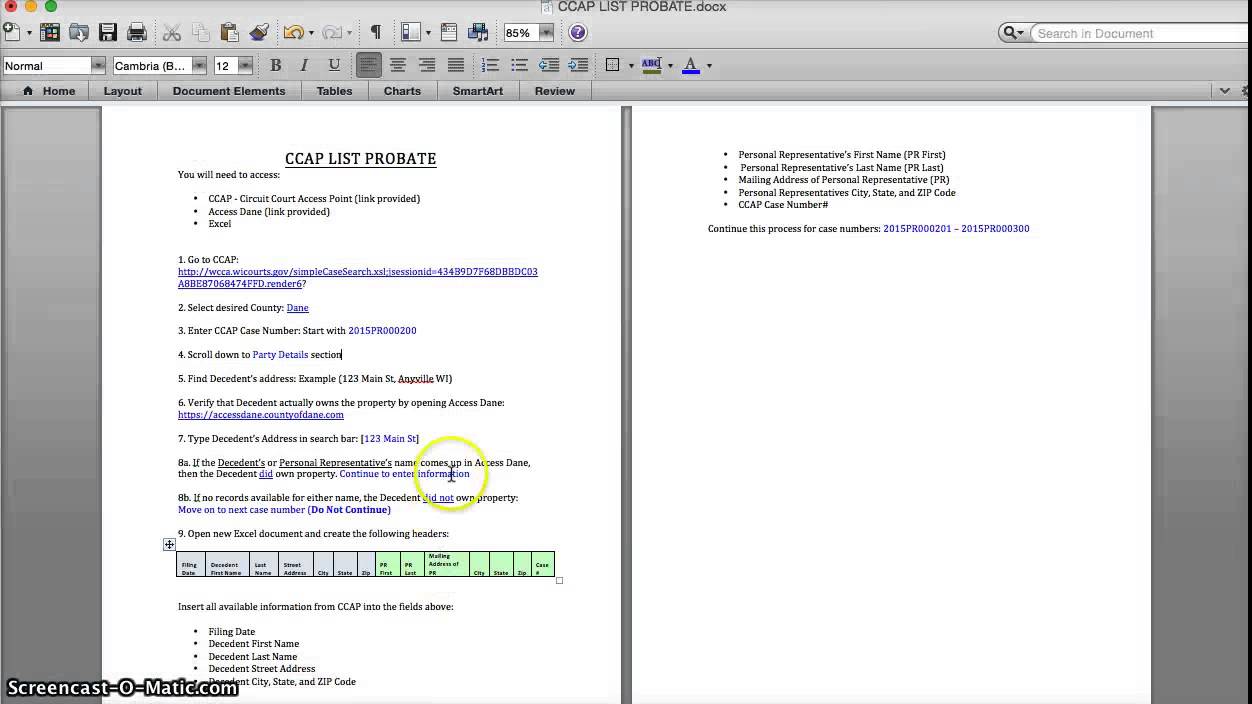Toggle align text left
The width and height of the screenshot is (1252, 704).
tap(369, 65)
